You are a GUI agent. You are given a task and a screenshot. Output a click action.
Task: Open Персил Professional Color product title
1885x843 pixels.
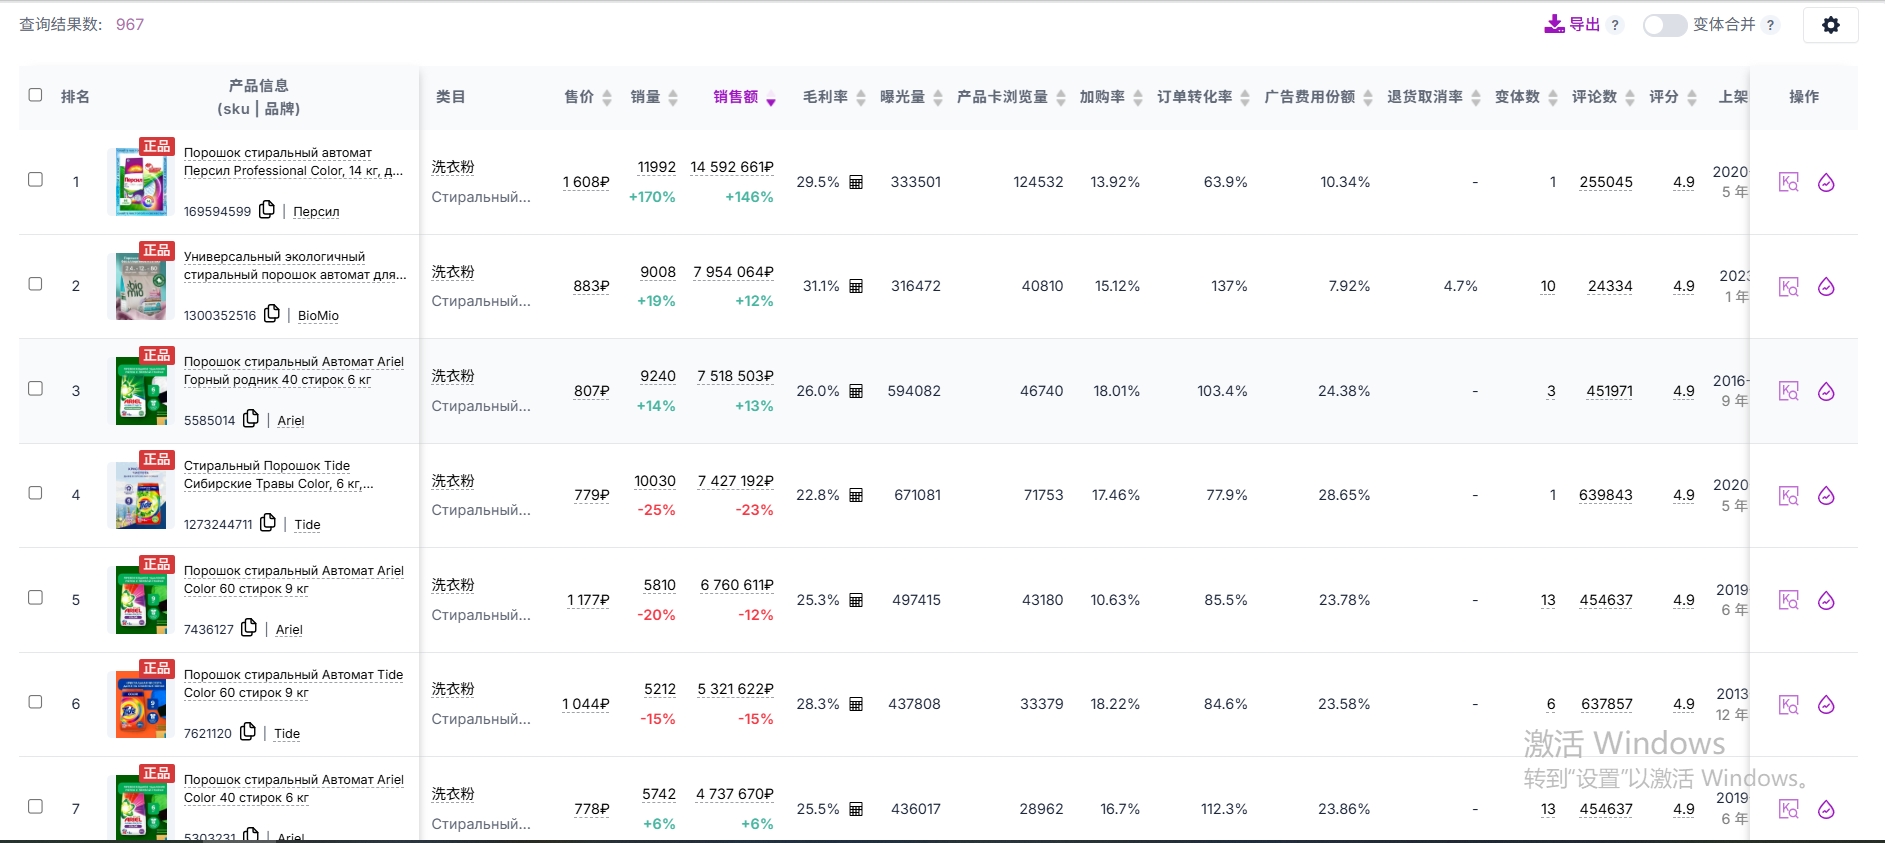[293, 162]
